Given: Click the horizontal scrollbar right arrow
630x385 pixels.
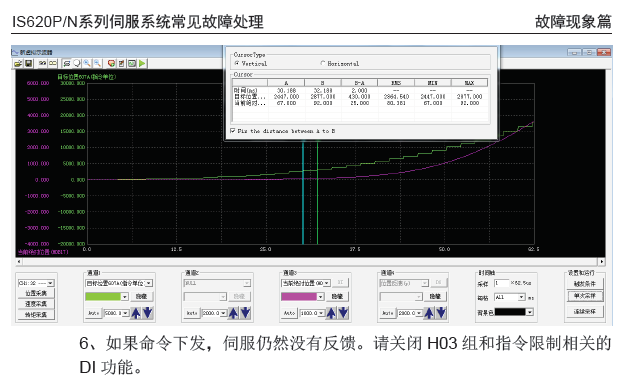Looking at the screenshot, I should tap(601, 262).
